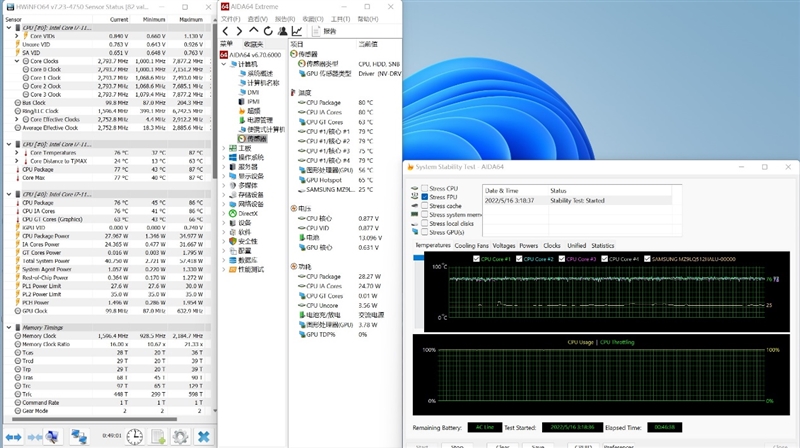
Task: Switch to Cooling Fans tab
Action: [x=471, y=245]
